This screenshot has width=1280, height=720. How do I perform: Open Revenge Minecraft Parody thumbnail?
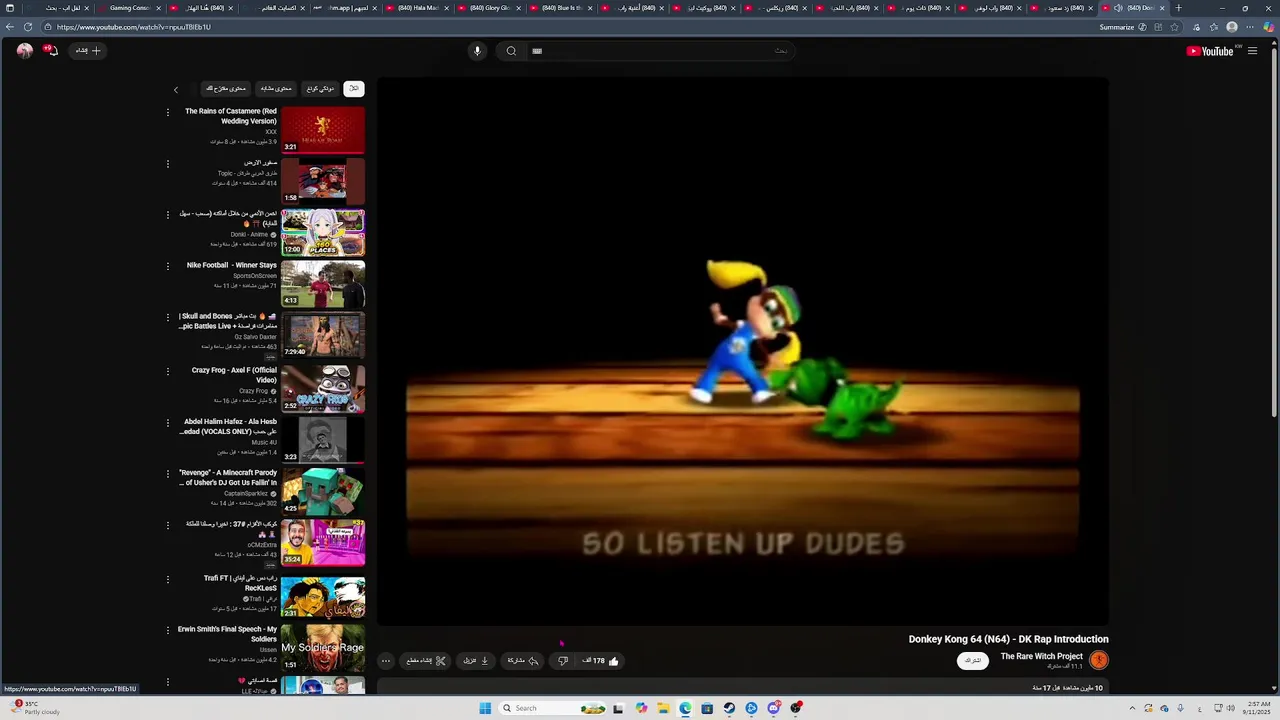(x=323, y=490)
